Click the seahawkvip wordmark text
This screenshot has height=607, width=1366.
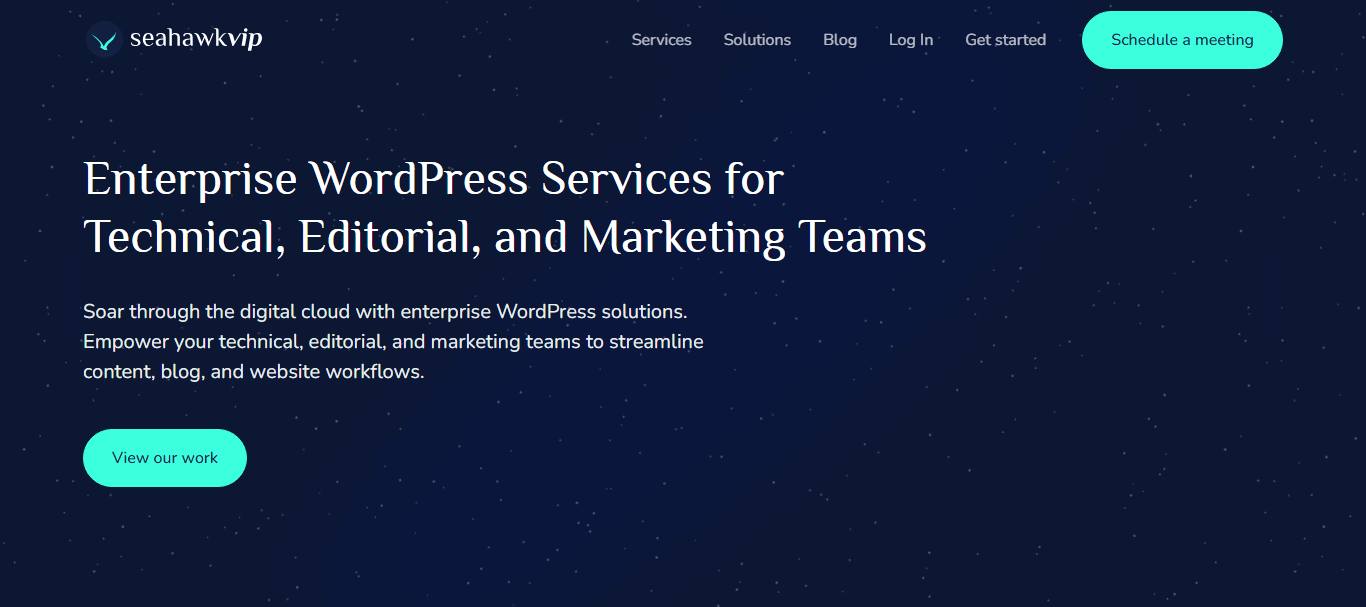pyautogui.click(x=196, y=39)
